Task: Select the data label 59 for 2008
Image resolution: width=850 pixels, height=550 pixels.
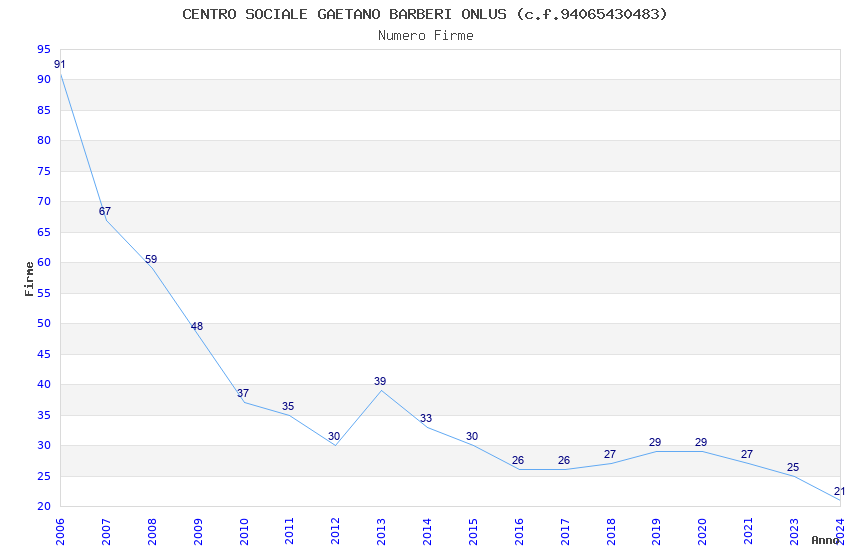Action: 151,260
